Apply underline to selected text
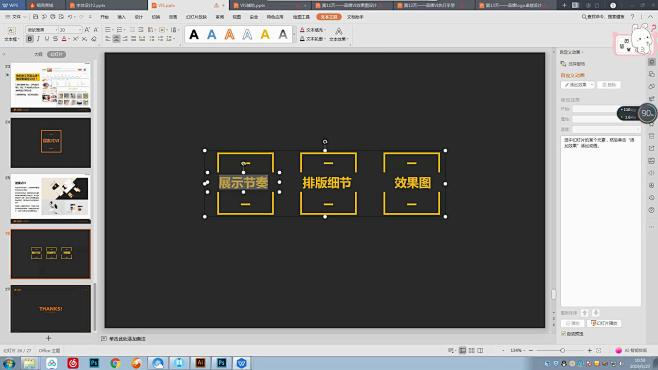 [47, 39]
